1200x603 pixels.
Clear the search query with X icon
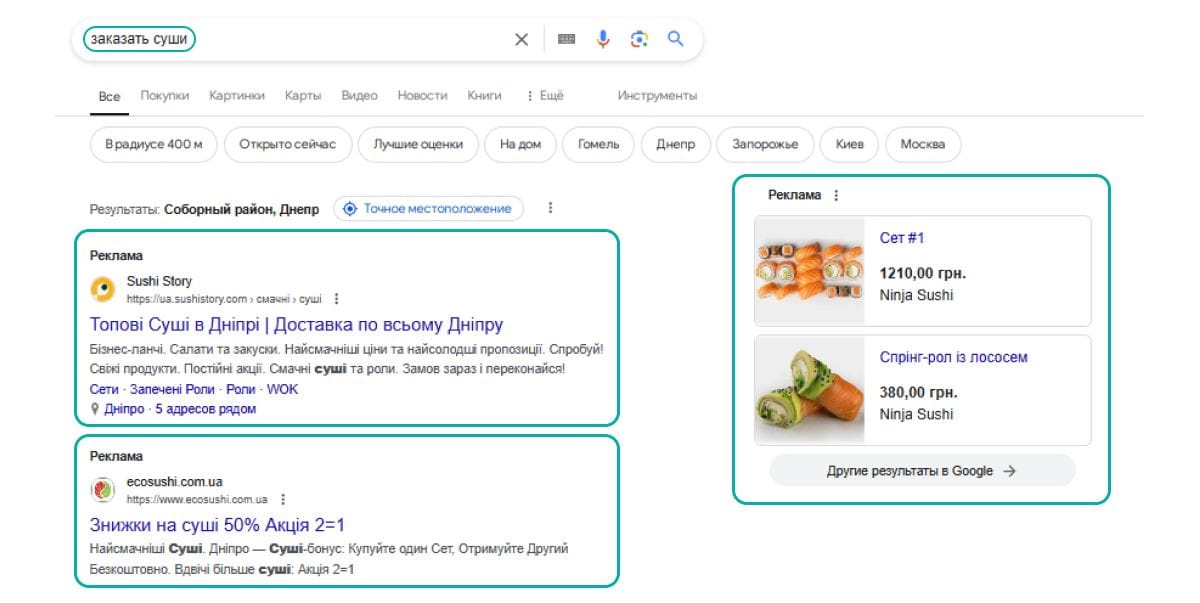521,40
